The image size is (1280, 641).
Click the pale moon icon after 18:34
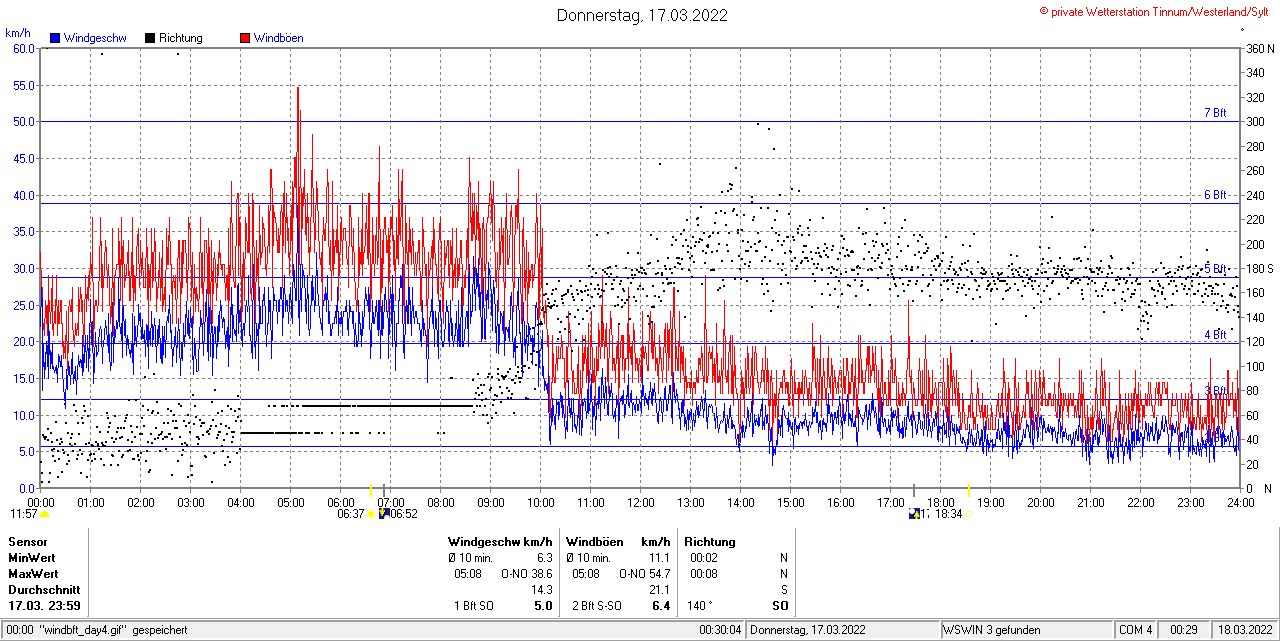(968, 514)
